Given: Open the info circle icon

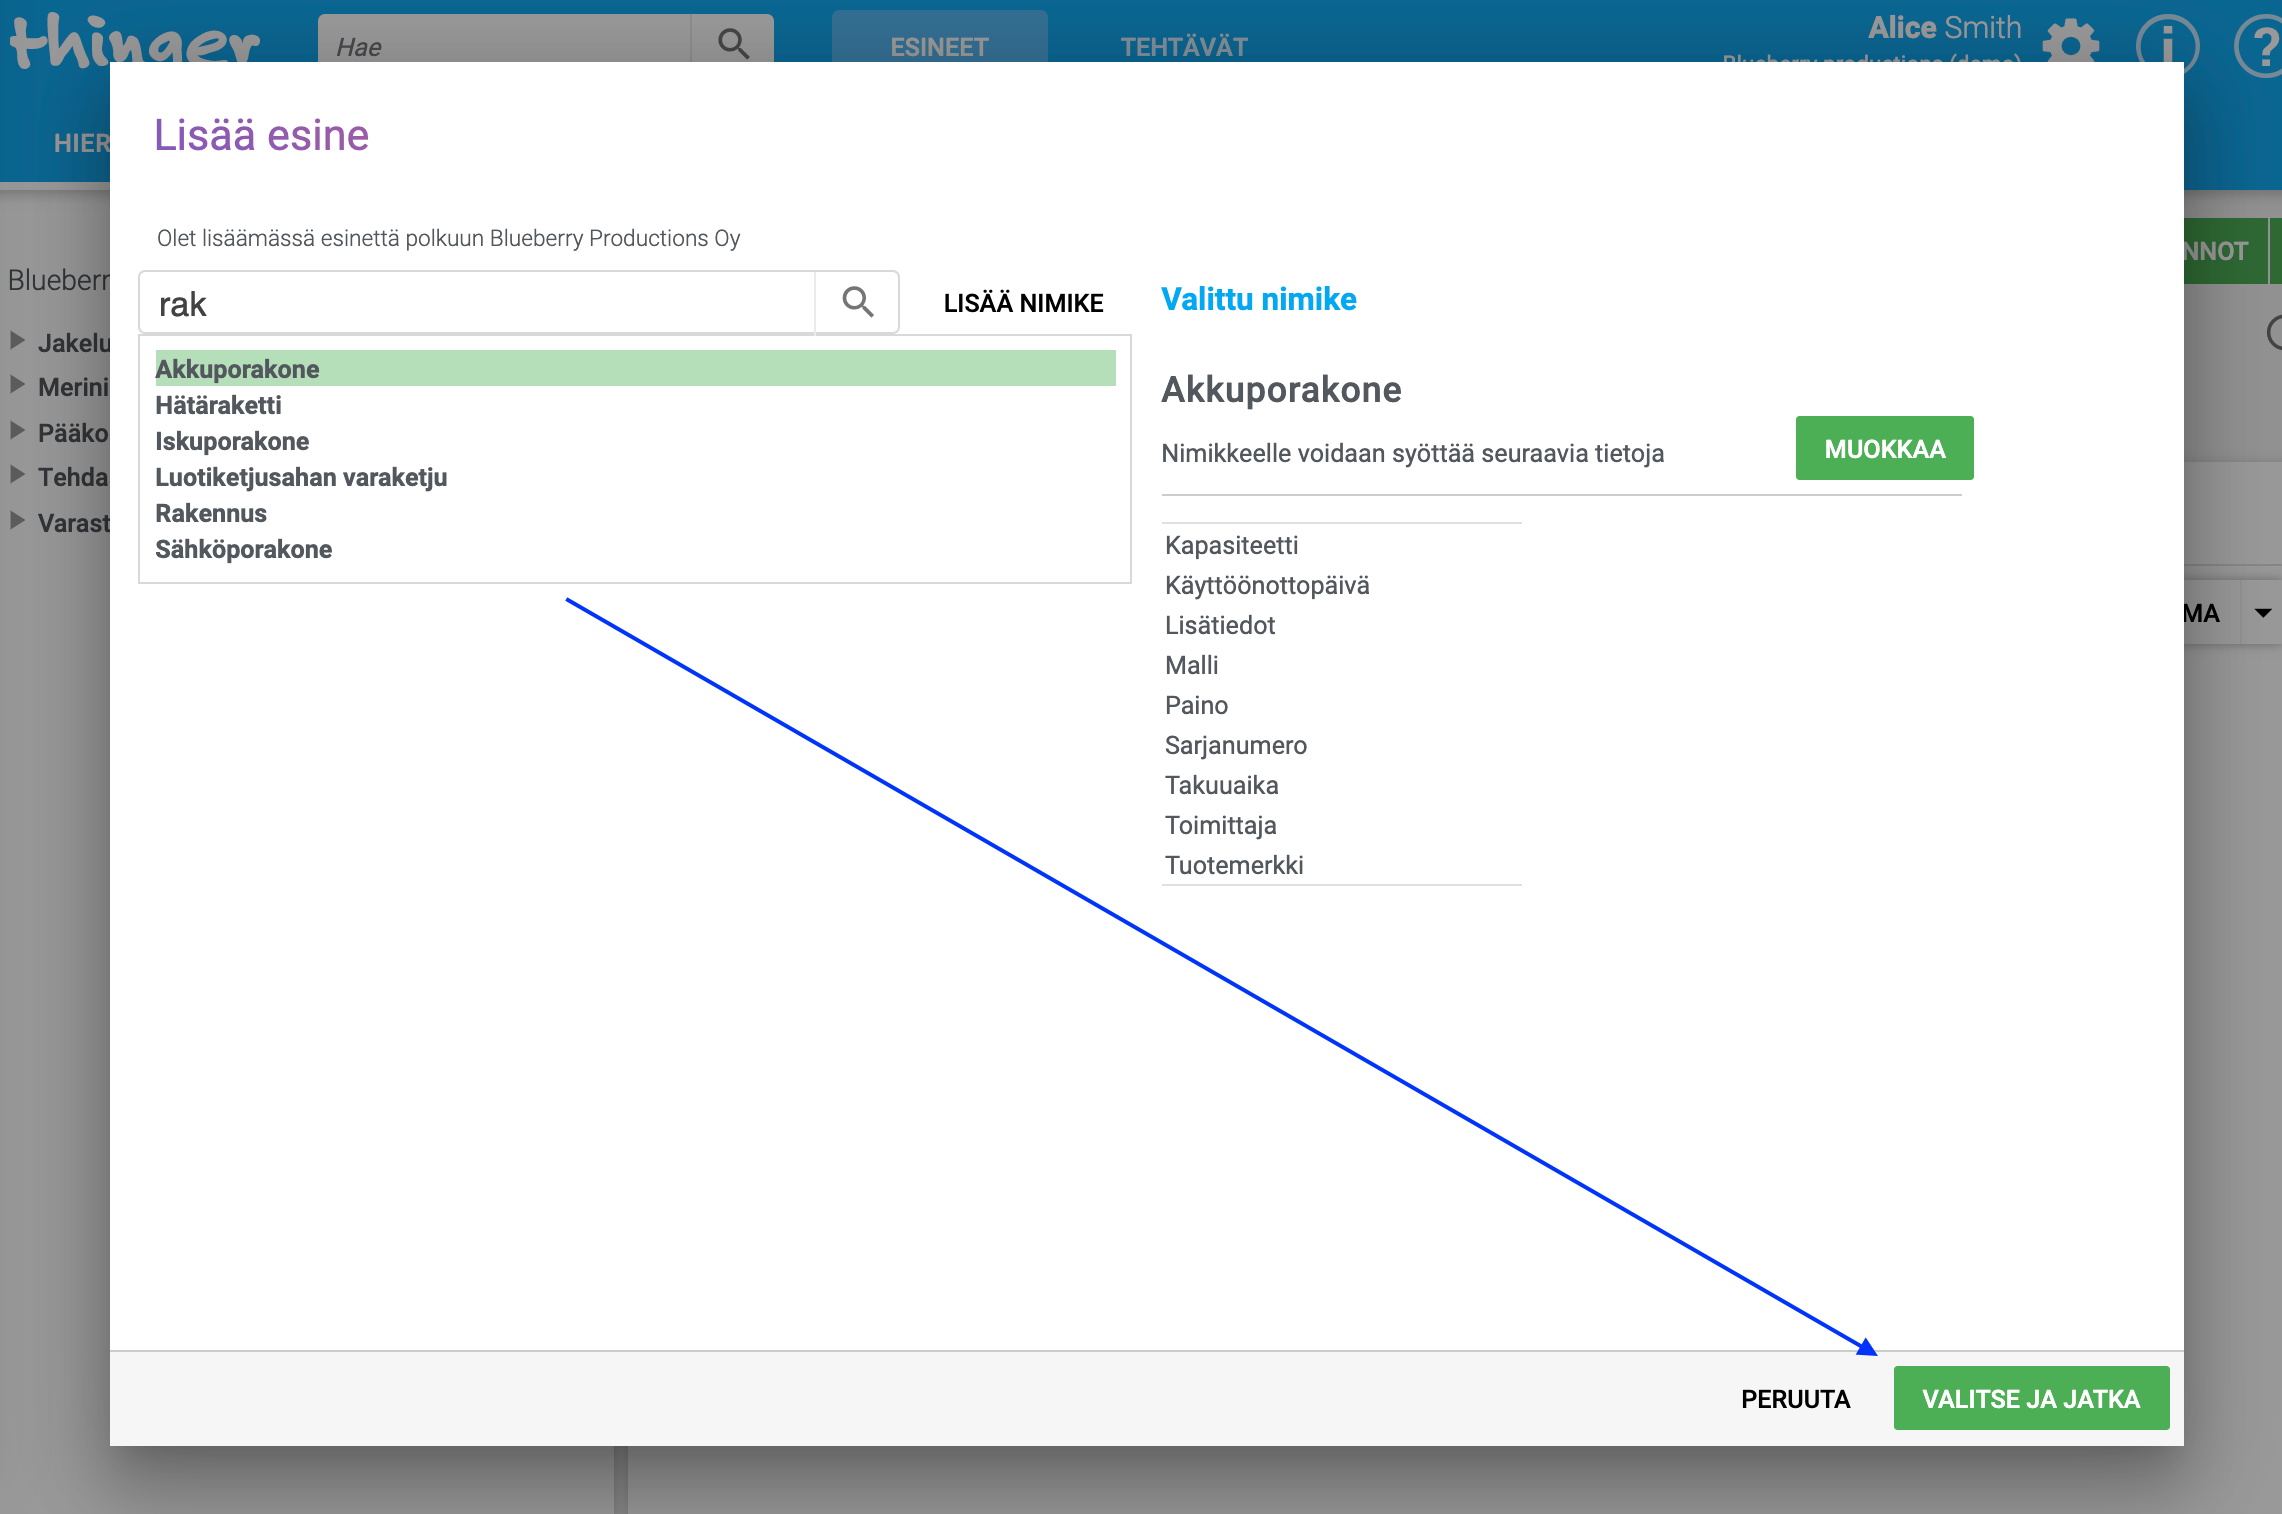Looking at the screenshot, I should click(x=2167, y=44).
